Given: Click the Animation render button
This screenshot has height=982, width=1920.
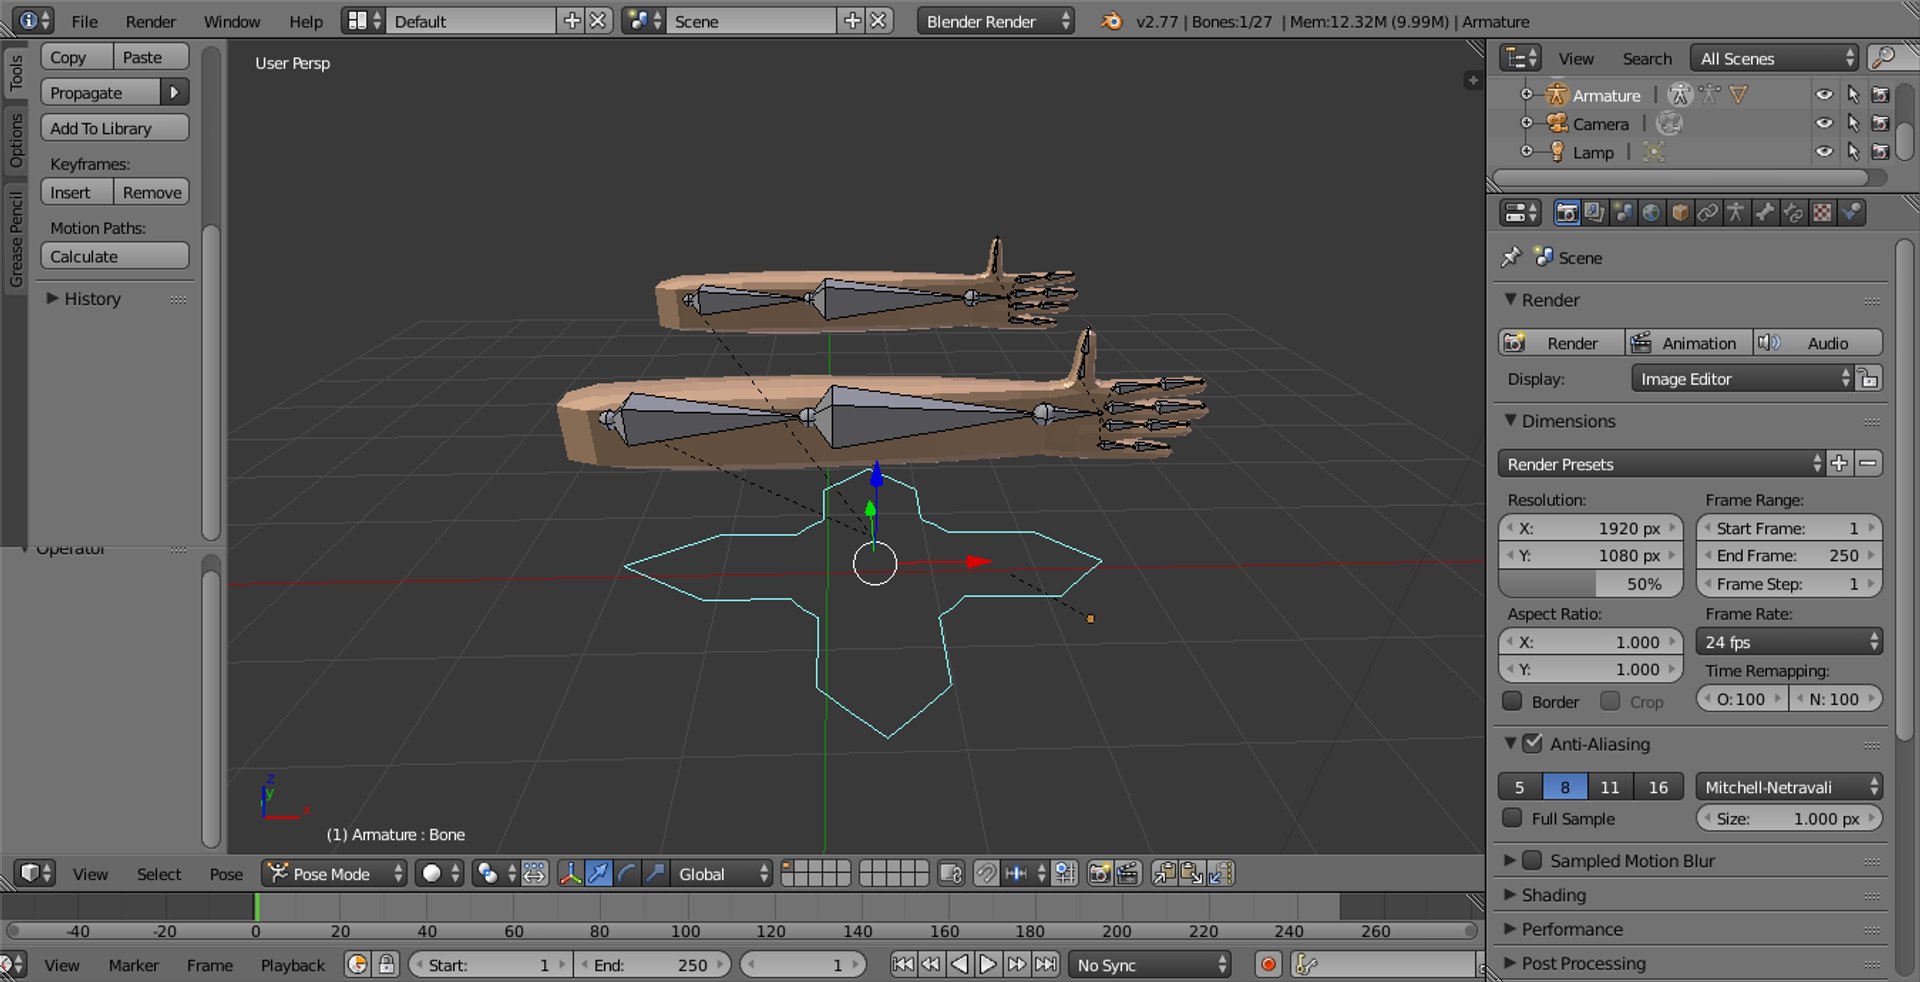Looking at the screenshot, I should click(1689, 343).
